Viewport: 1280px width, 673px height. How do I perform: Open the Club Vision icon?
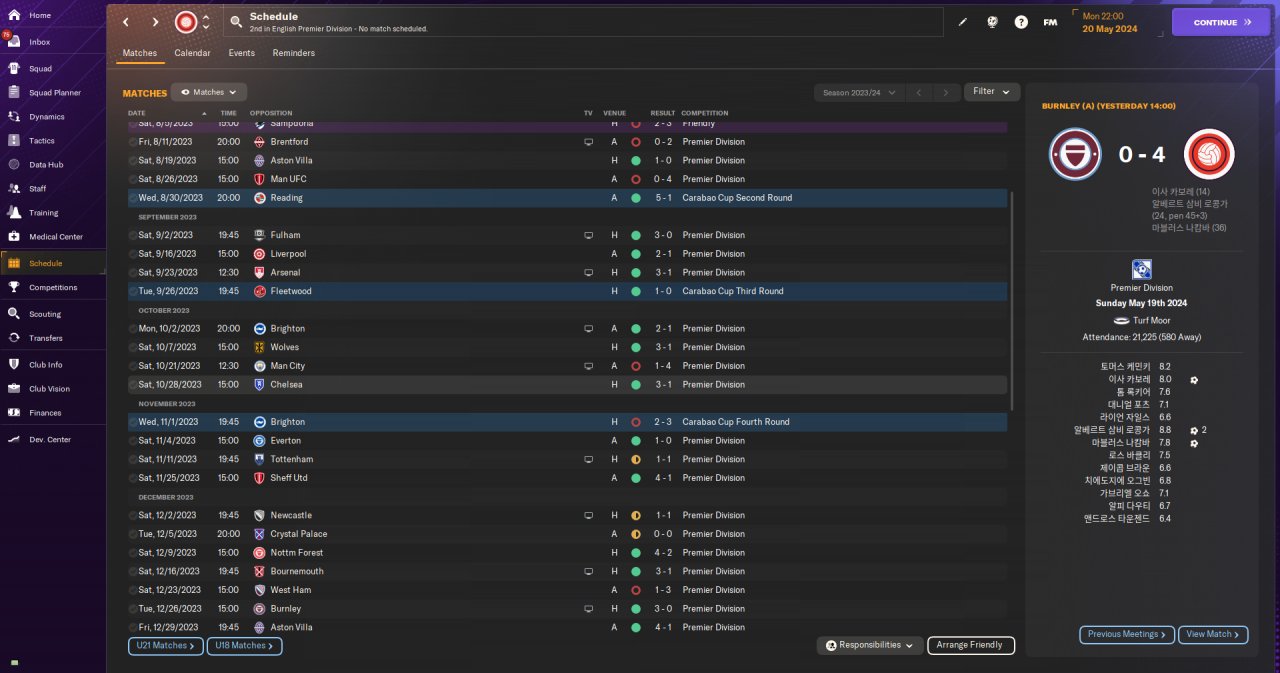click(x=14, y=388)
